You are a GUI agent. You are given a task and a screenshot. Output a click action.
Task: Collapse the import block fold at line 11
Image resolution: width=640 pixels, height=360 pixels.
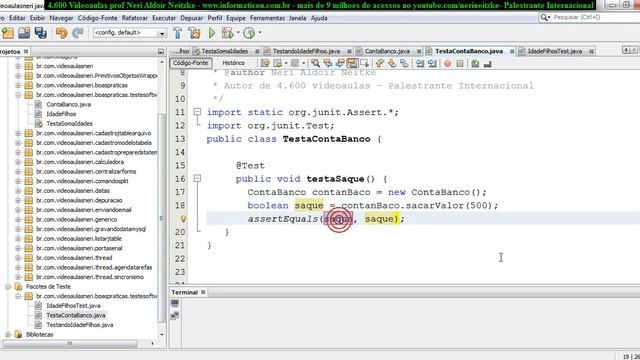click(x=197, y=112)
